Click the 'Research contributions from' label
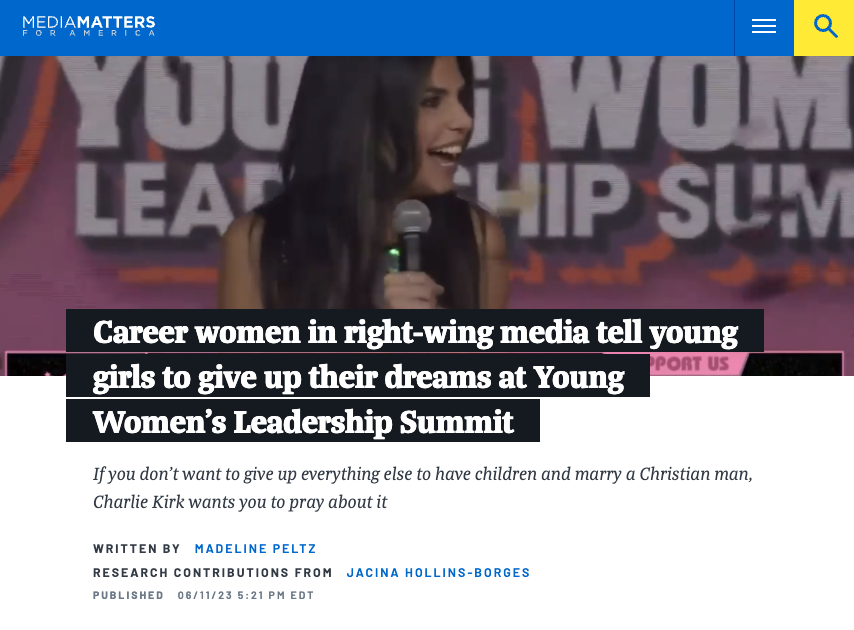The width and height of the screenshot is (854, 630). (x=213, y=573)
